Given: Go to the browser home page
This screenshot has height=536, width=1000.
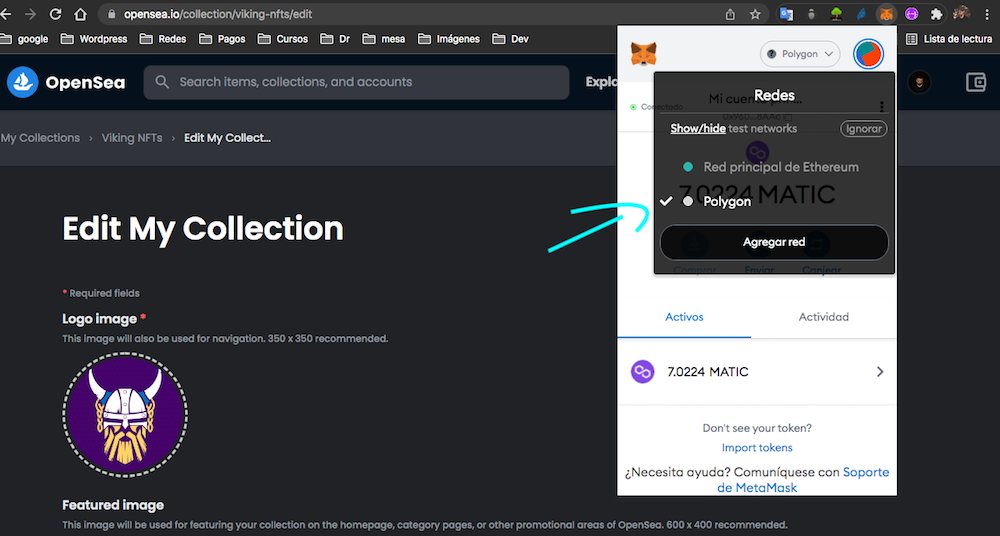Looking at the screenshot, I should point(80,14).
